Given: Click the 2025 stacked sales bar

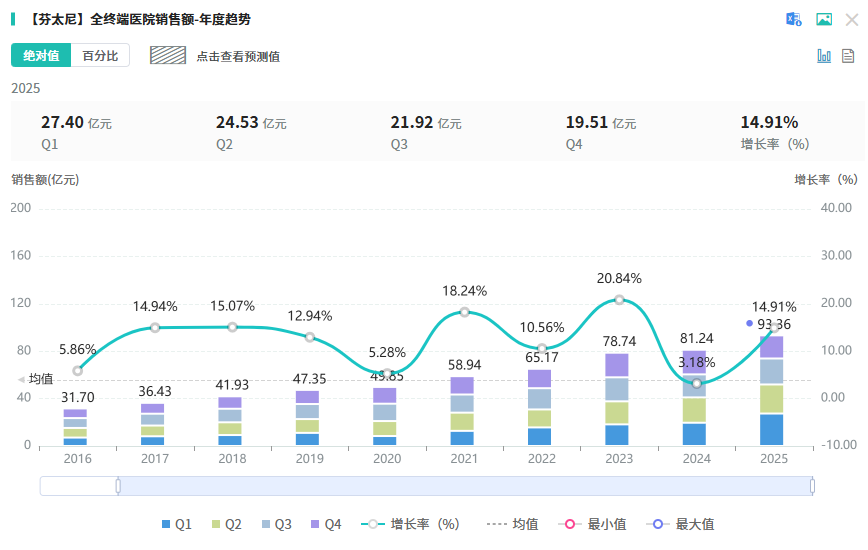Looking at the screenshot, I should [771, 390].
